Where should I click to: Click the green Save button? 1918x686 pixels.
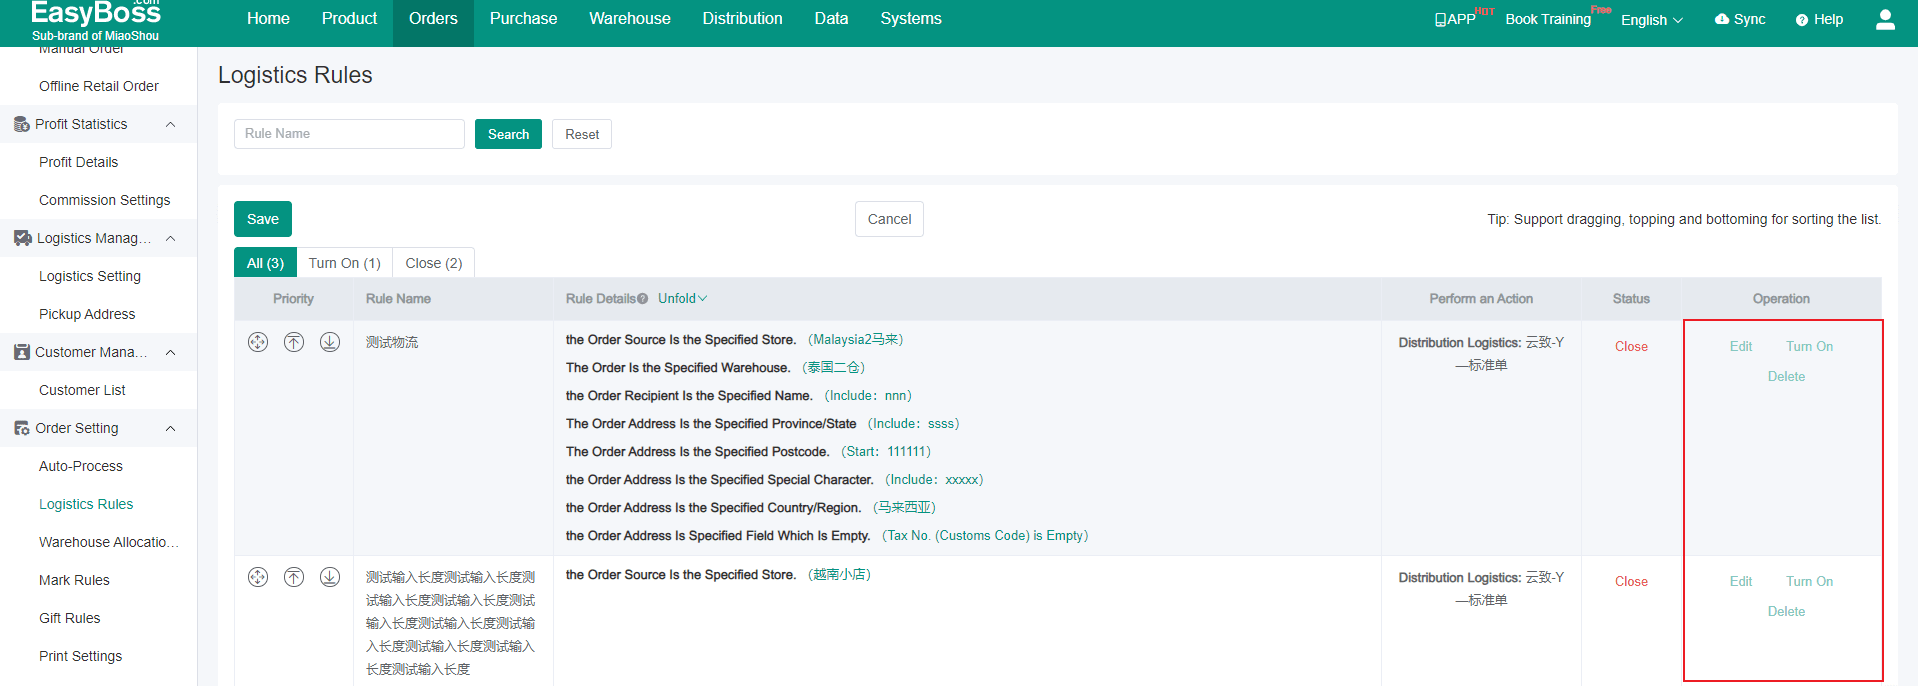[x=263, y=219]
